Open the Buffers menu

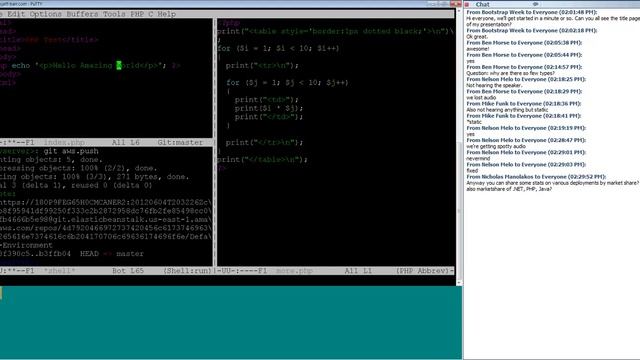[82, 14]
